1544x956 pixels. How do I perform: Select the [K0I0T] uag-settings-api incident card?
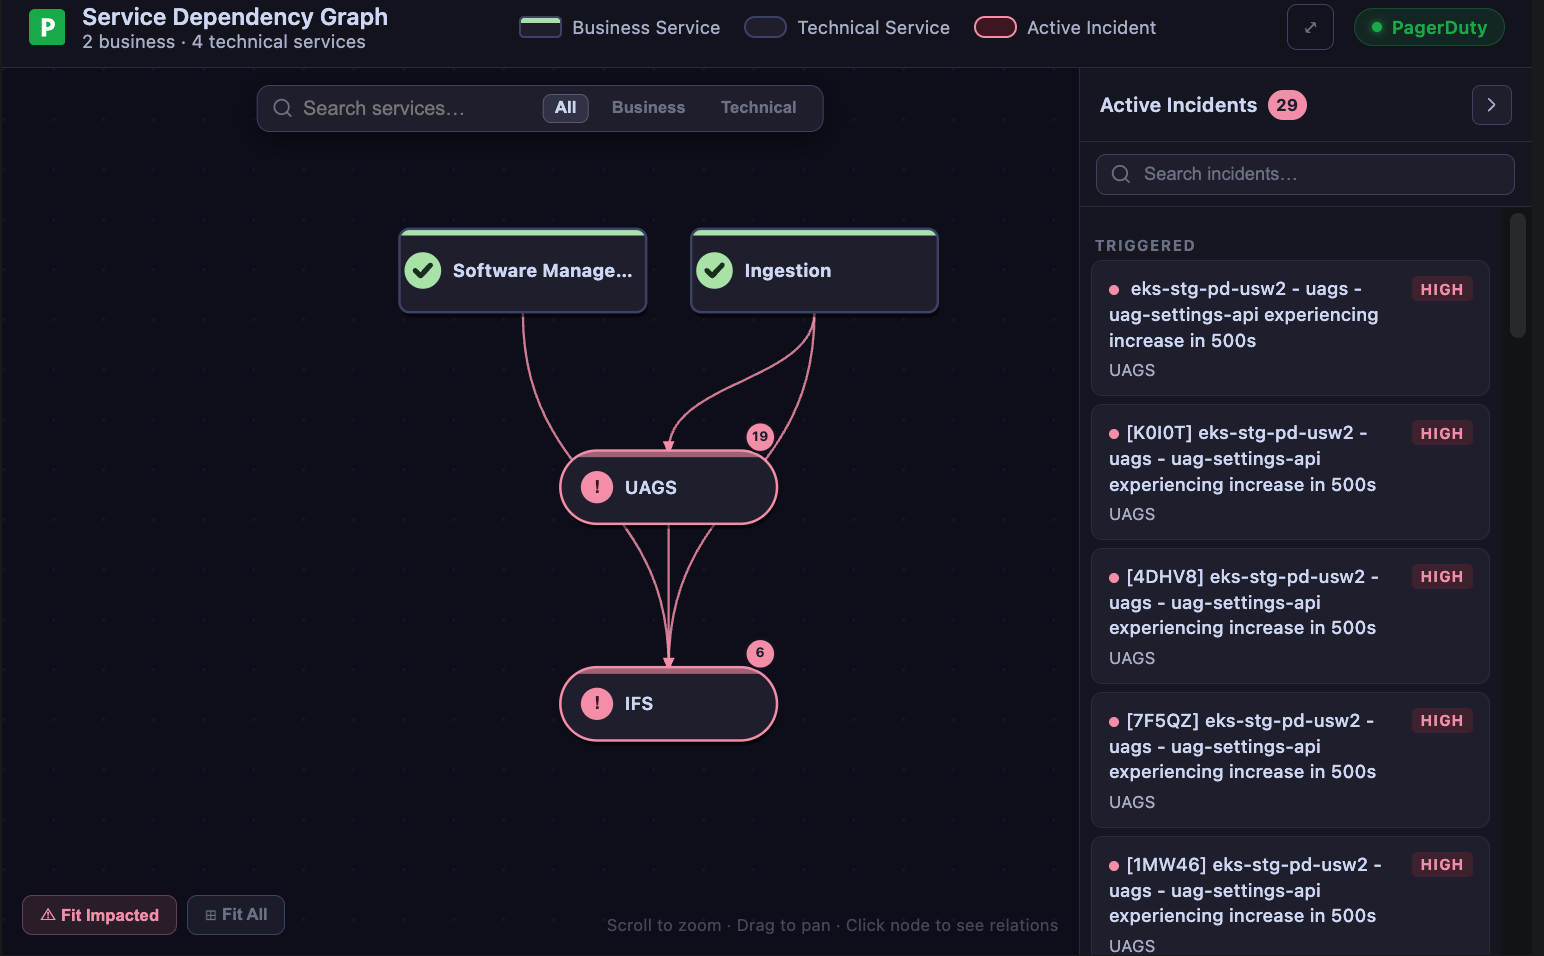[1290, 472]
